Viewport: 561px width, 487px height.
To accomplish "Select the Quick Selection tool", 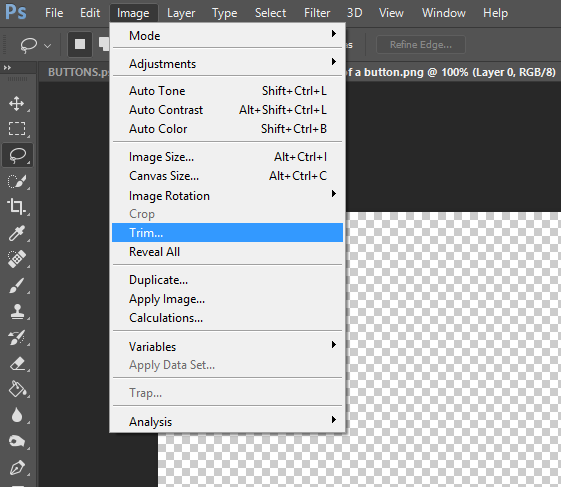I will (x=16, y=181).
